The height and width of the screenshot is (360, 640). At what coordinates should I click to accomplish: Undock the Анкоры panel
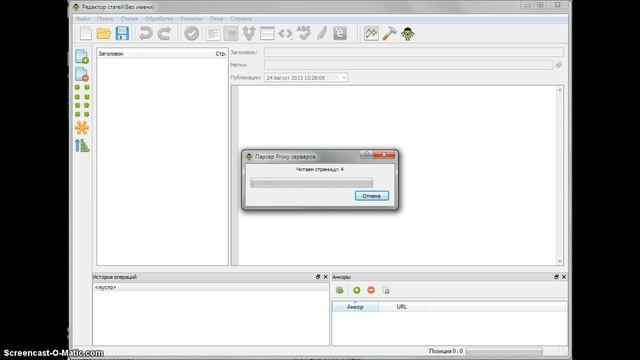pyautogui.click(x=556, y=277)
